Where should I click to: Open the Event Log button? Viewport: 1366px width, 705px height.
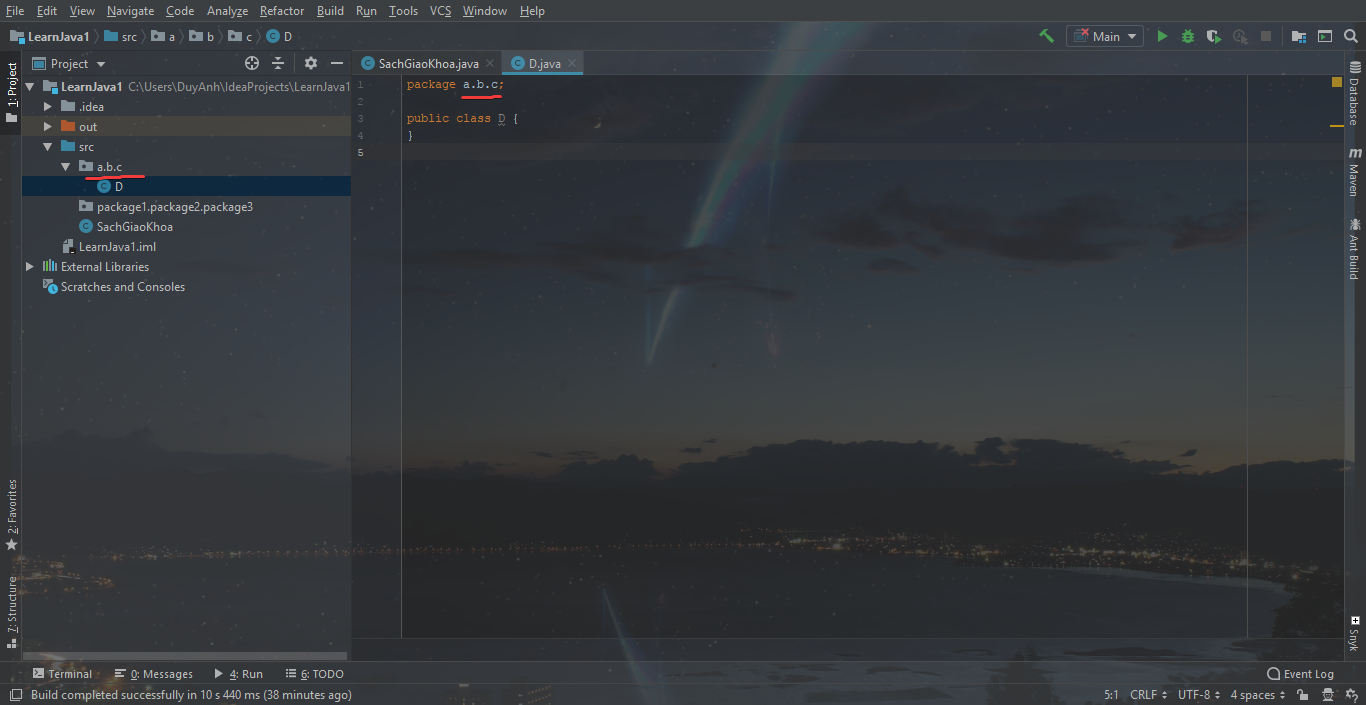pyautogui.click(x=1300, y=674)
